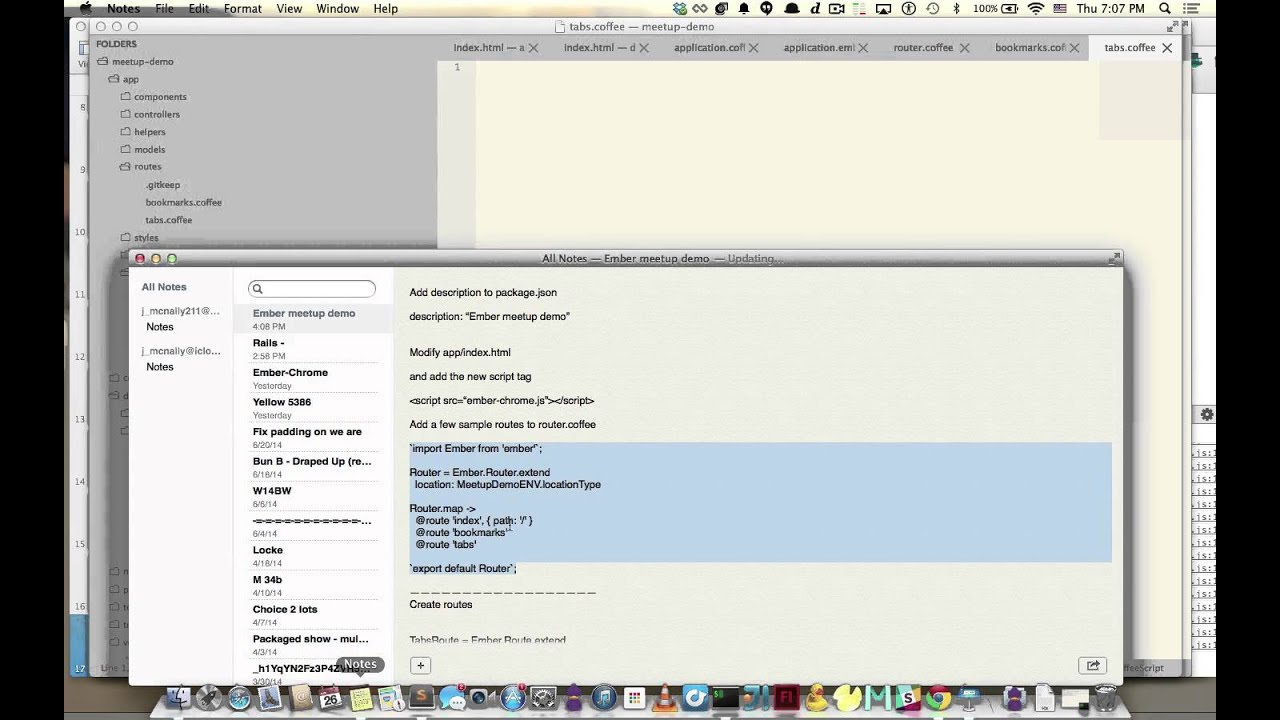Close the tabs.coffee tab
Image resolution: width=1280 pixels, height=720 pixels.
(x=1167, y=47)
